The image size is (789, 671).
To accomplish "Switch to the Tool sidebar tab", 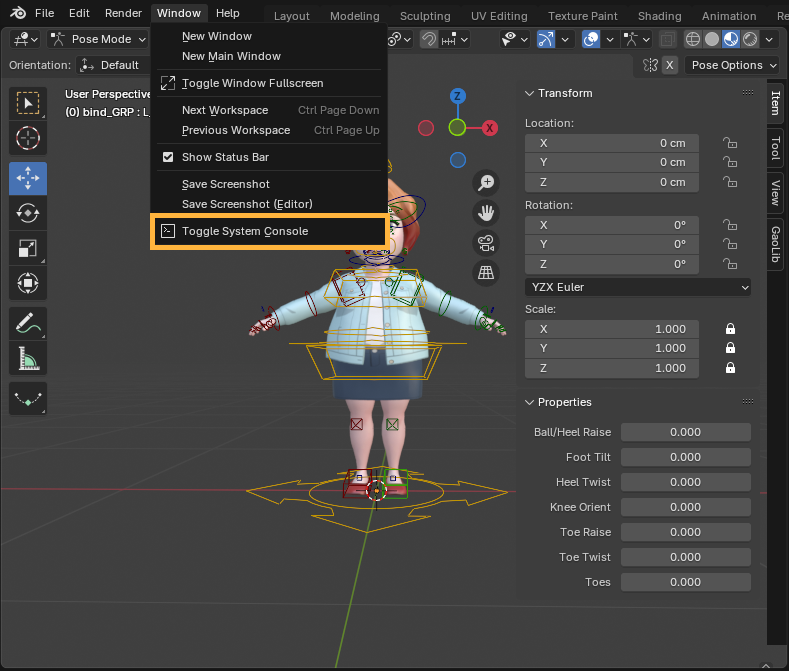I will 775,148.
